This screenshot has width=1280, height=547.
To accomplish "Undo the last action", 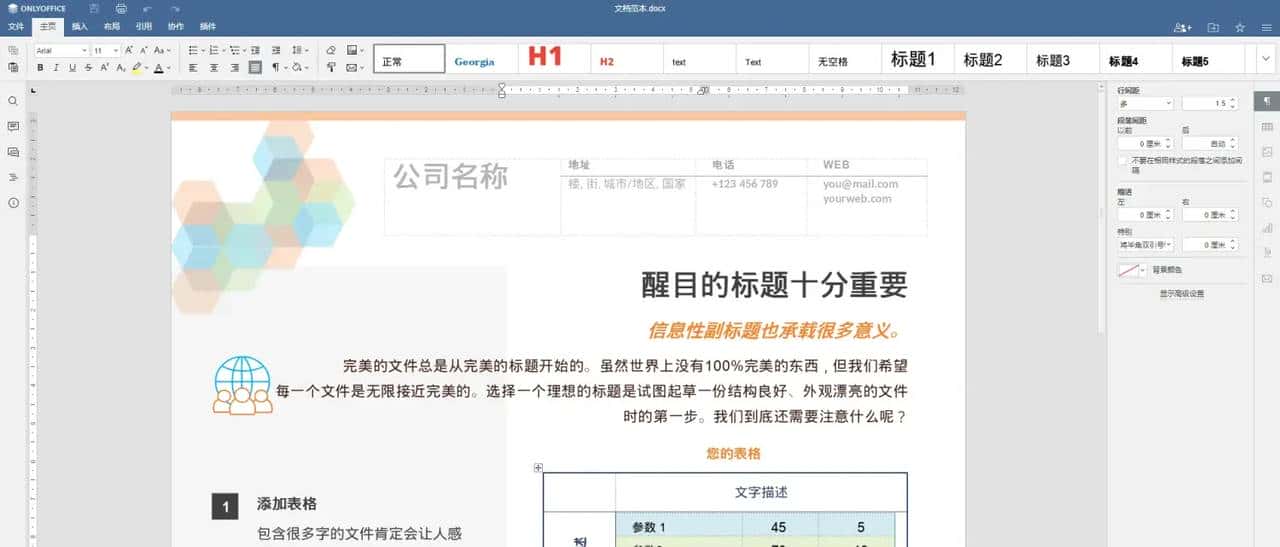I will click(x=148, y=9).
